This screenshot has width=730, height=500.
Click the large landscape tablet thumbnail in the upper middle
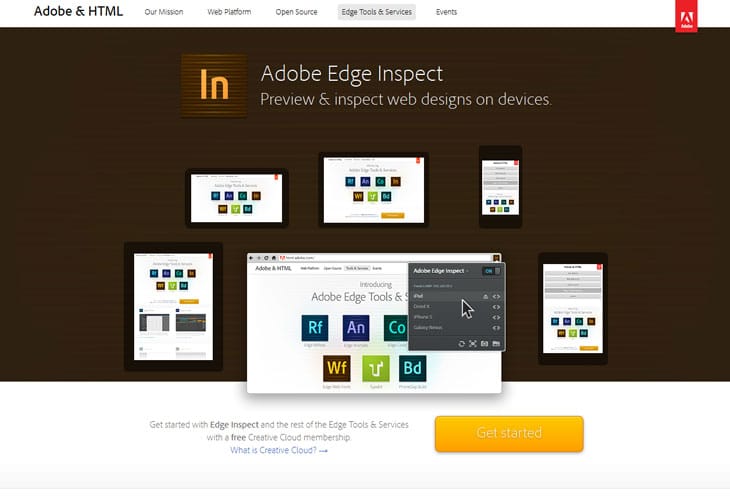pyautogui.click(x=374, y=189)
